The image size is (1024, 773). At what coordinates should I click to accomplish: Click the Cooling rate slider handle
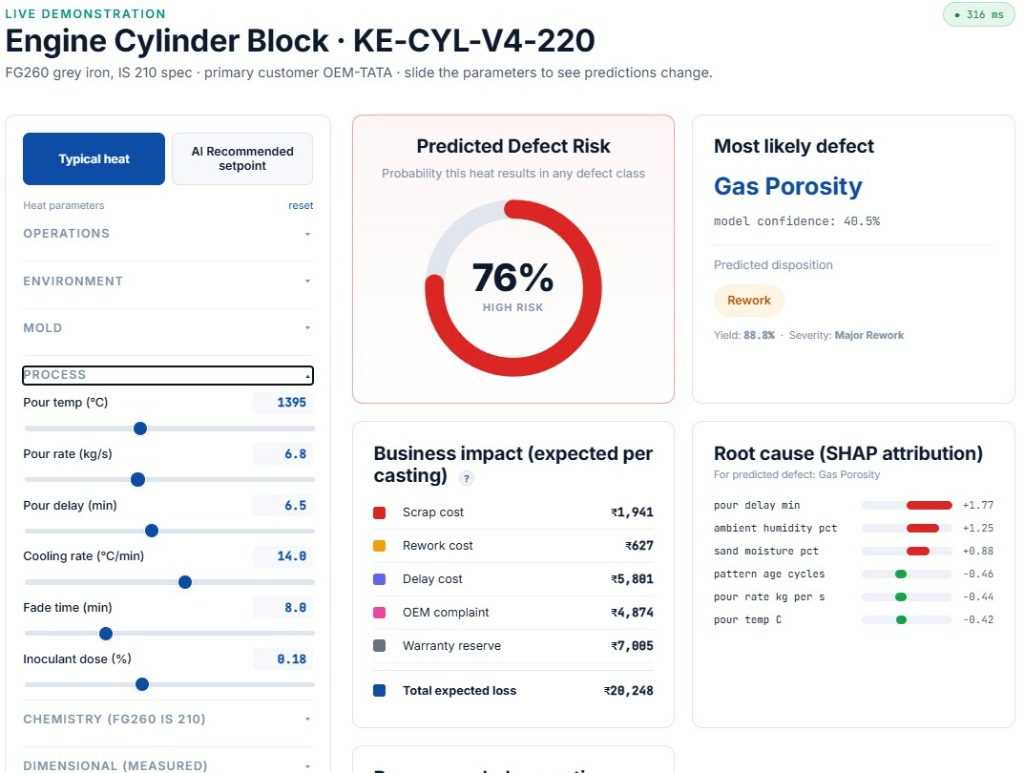(185, 582)
